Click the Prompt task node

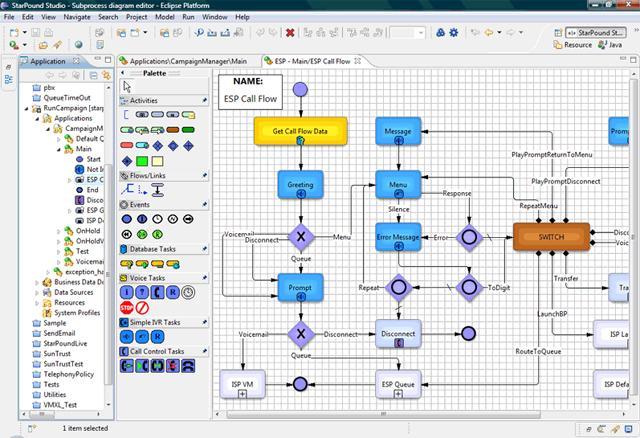[x=300, y=287]
